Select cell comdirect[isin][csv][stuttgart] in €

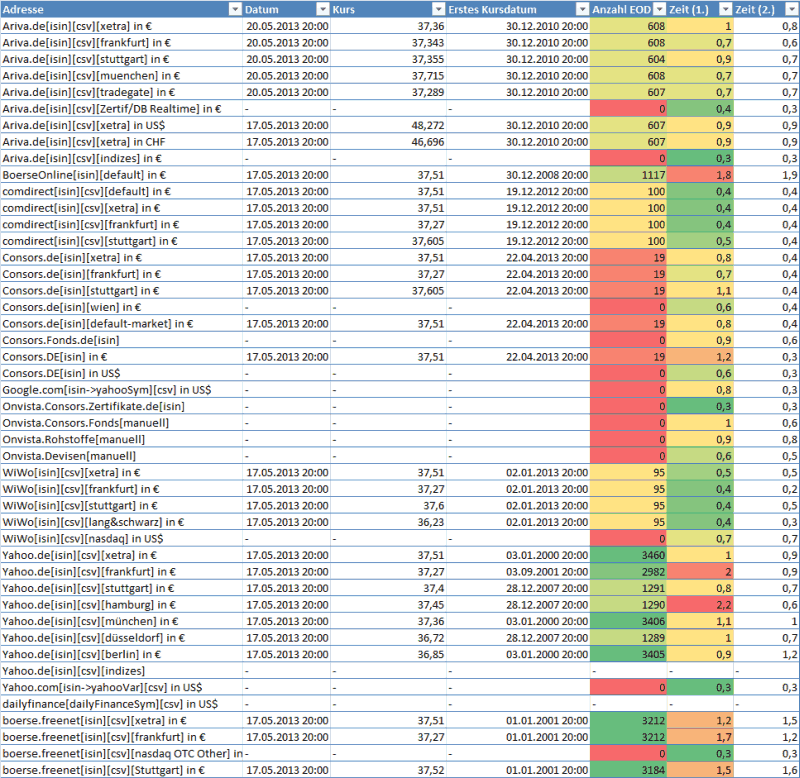coord(121,241)
